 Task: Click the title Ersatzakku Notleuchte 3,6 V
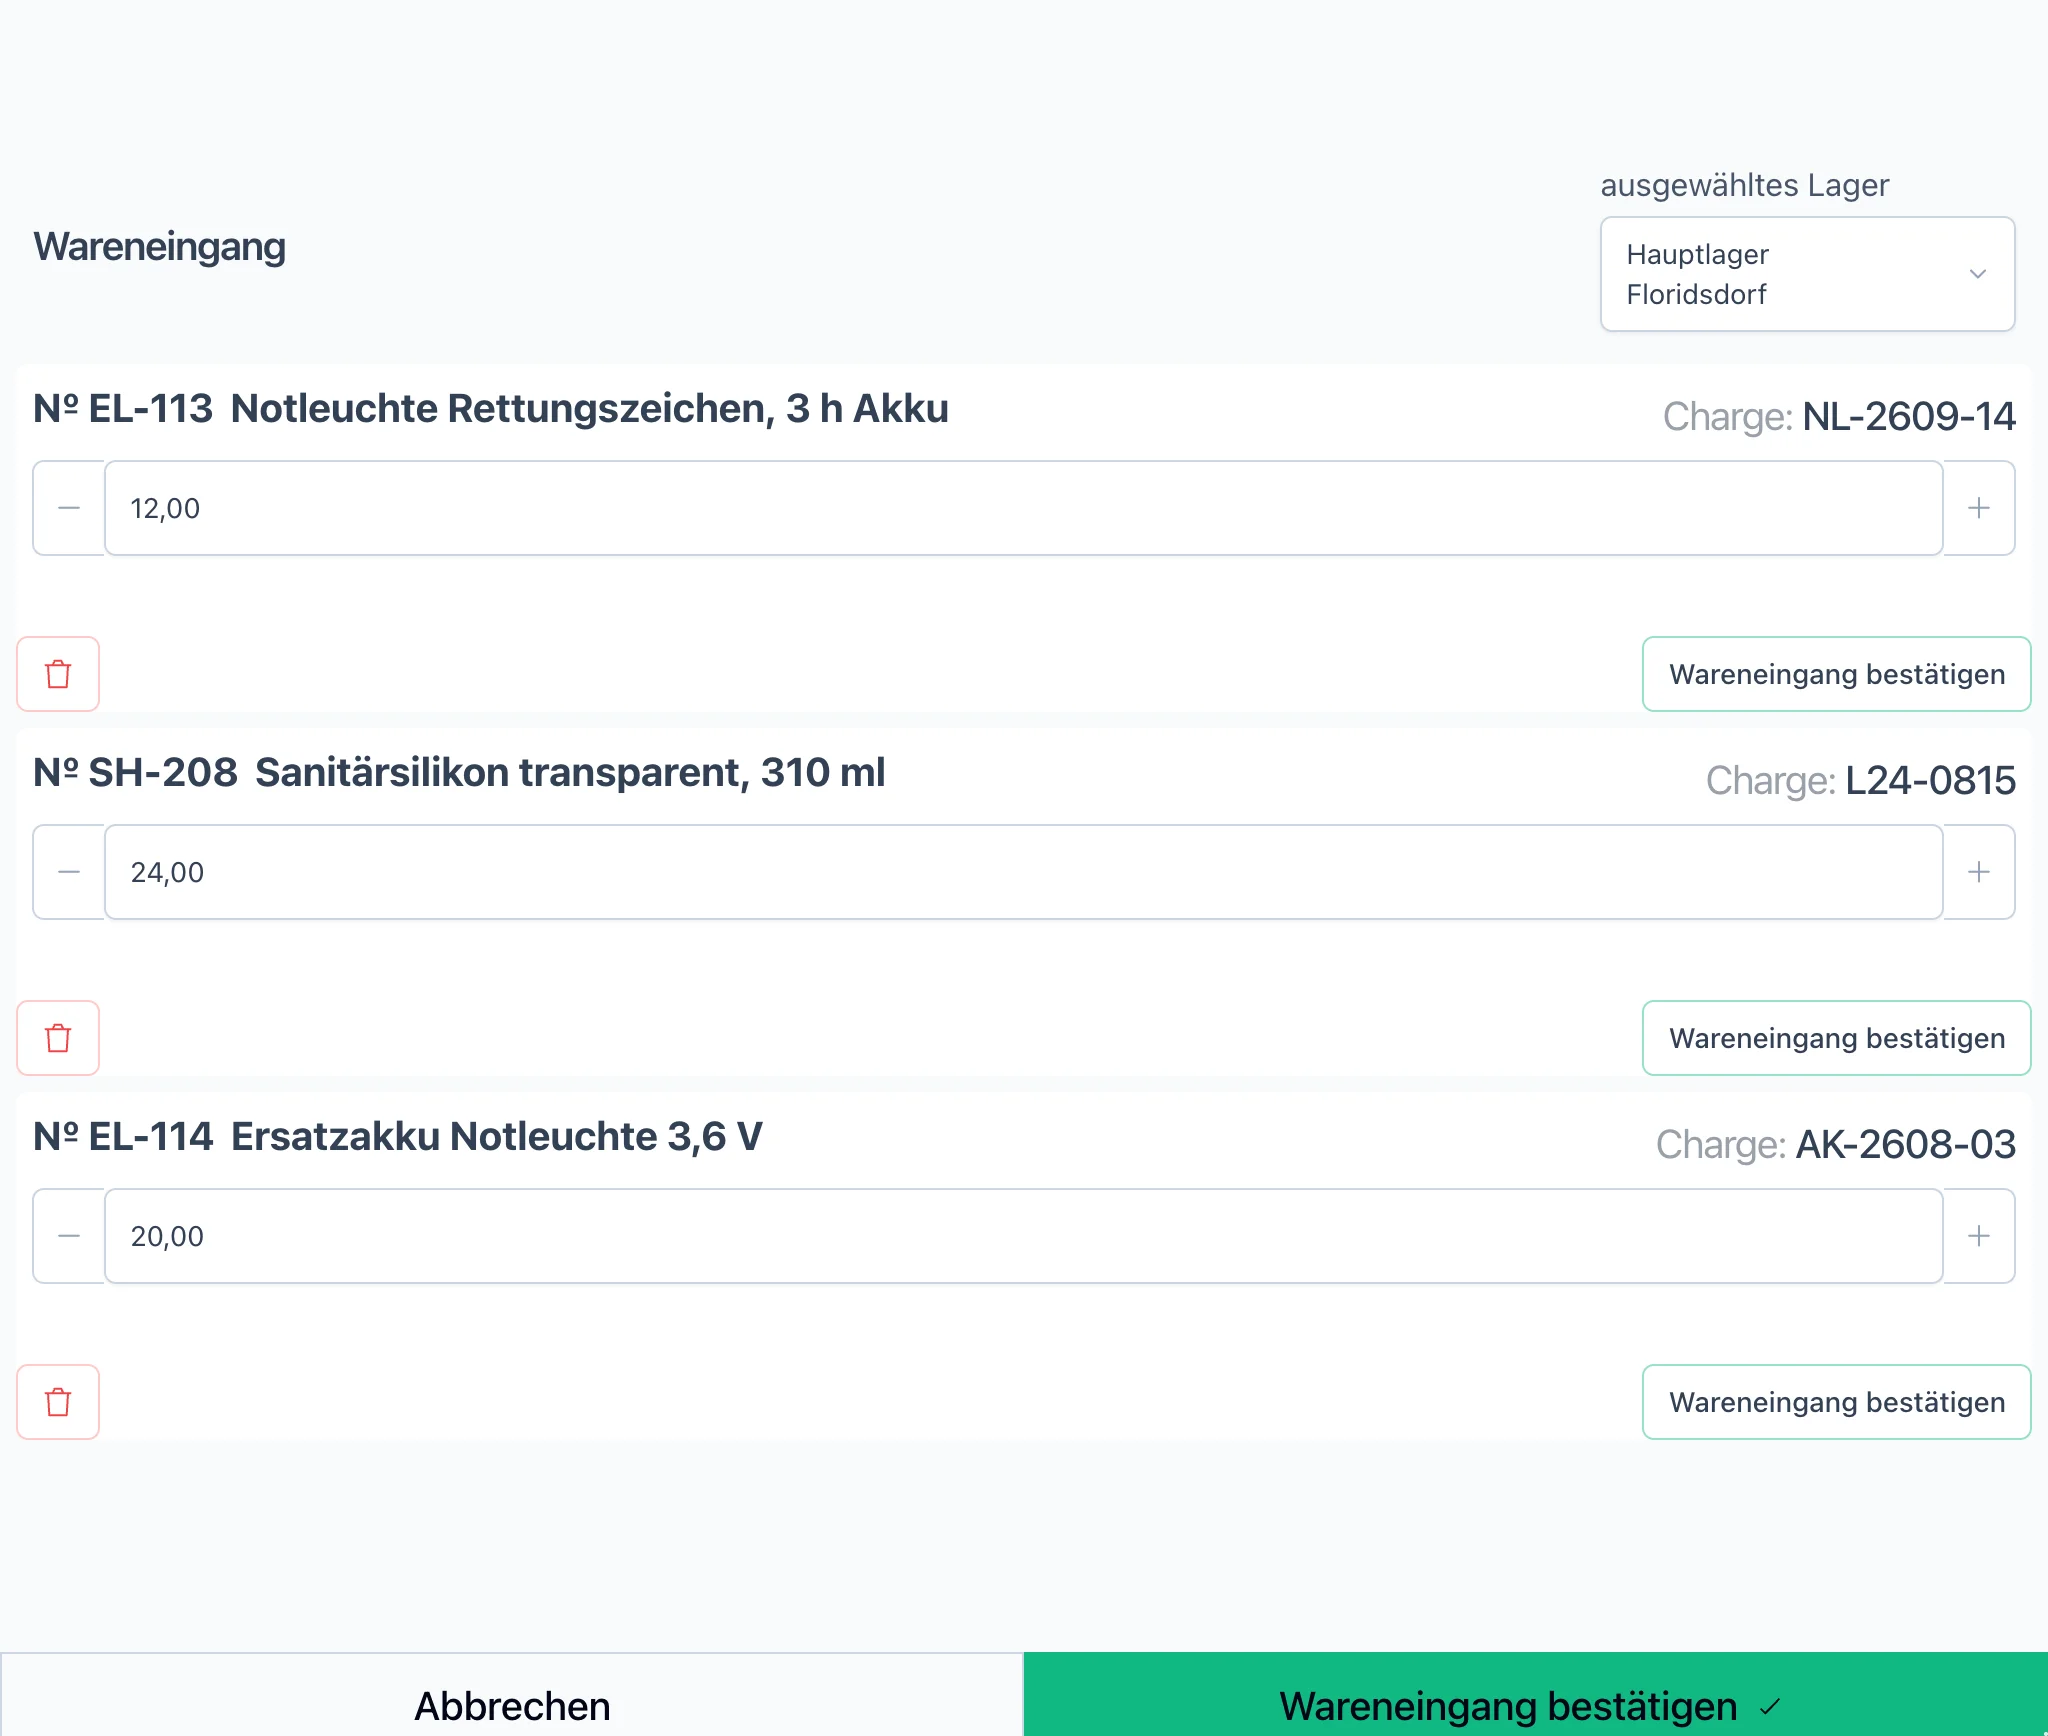497,1137
